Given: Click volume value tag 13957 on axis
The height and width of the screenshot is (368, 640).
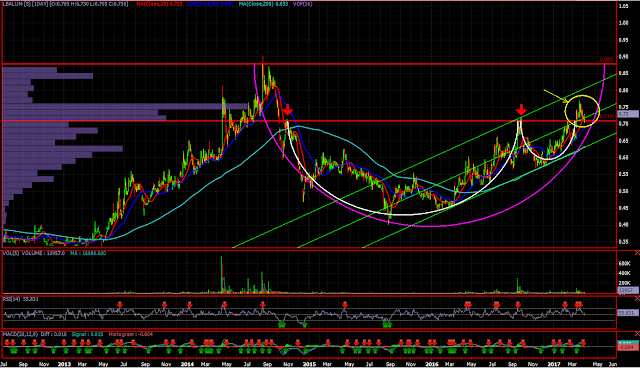Looking at the screenshot, I should (627, 290).
